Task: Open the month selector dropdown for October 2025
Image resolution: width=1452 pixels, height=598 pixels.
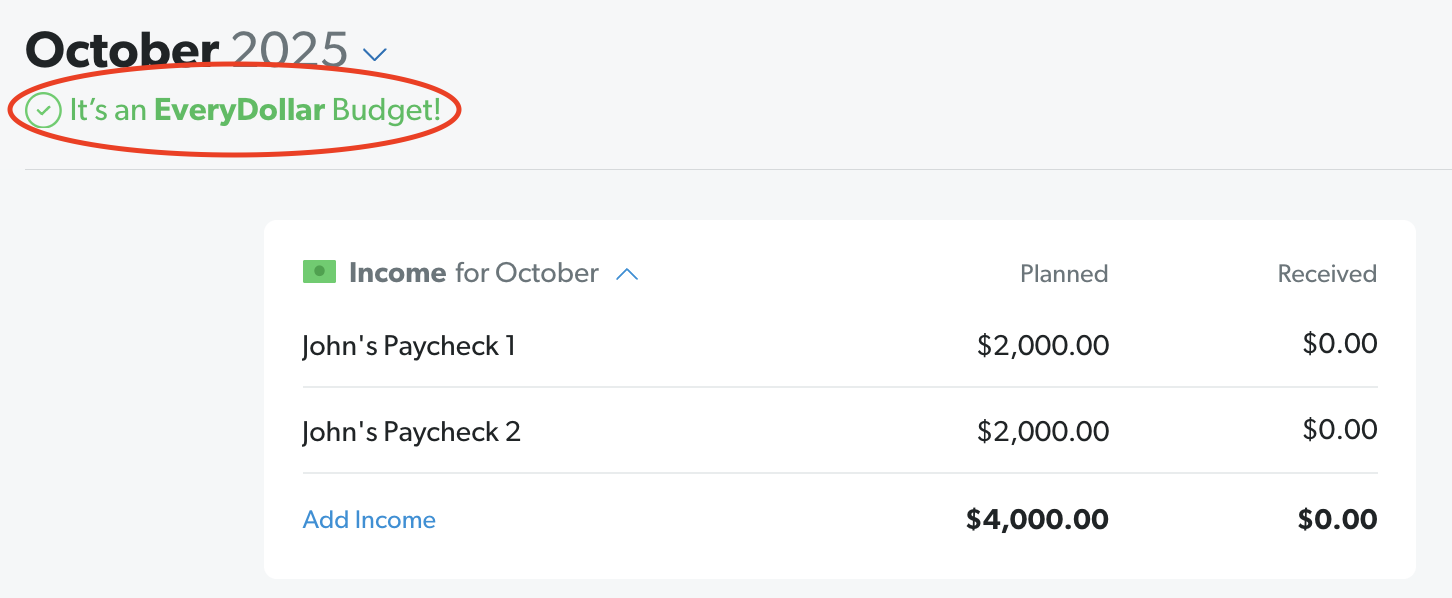Action: coord(374,55)
